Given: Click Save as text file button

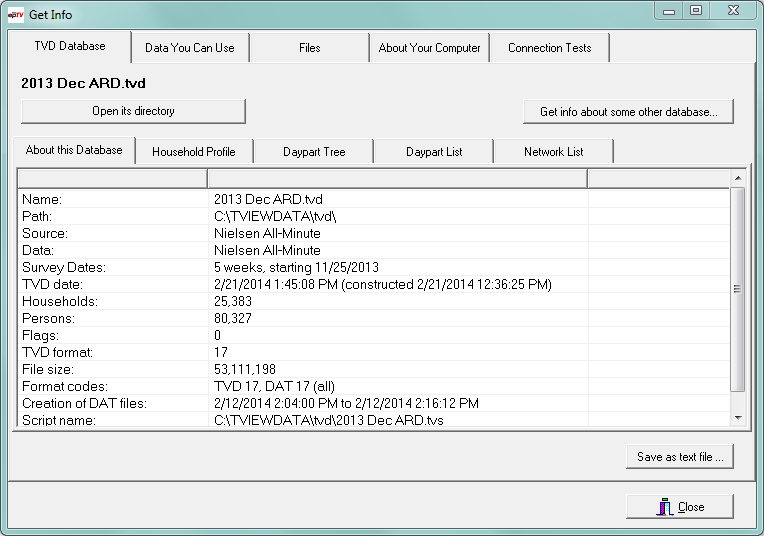Looking at the screenshot, I should (680, 457).
